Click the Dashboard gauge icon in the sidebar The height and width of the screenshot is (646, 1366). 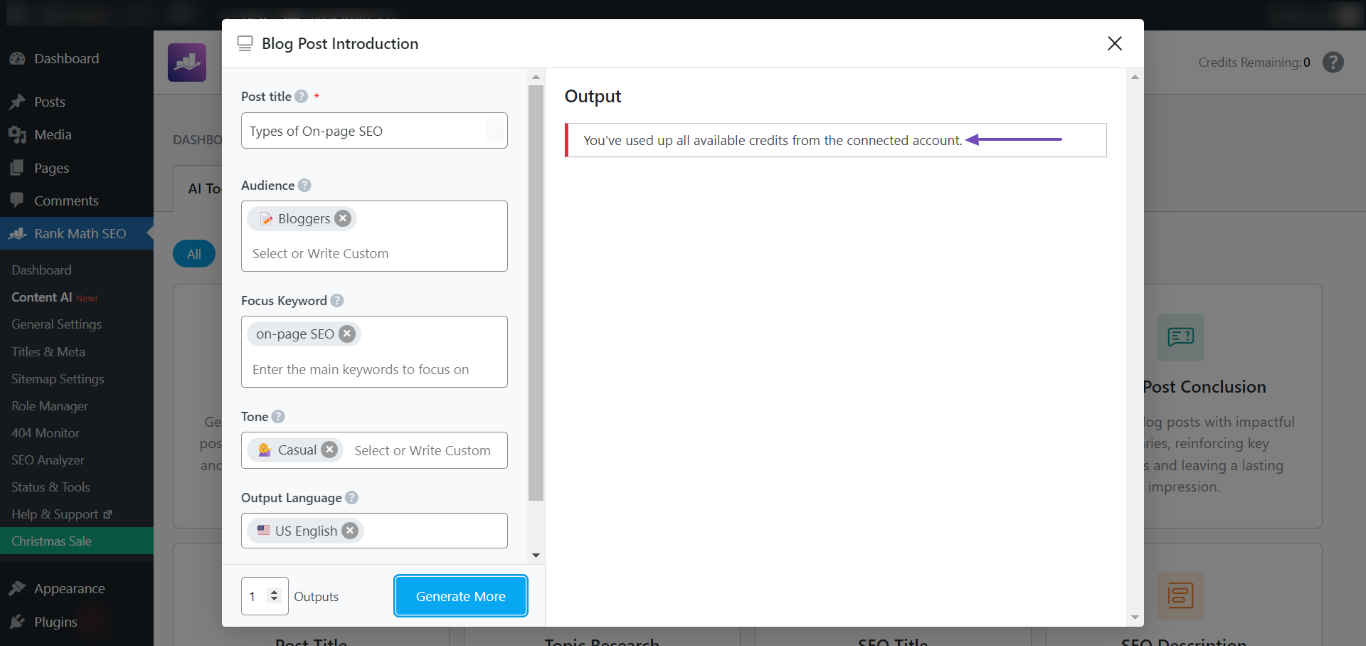click(x=17, y=59)
